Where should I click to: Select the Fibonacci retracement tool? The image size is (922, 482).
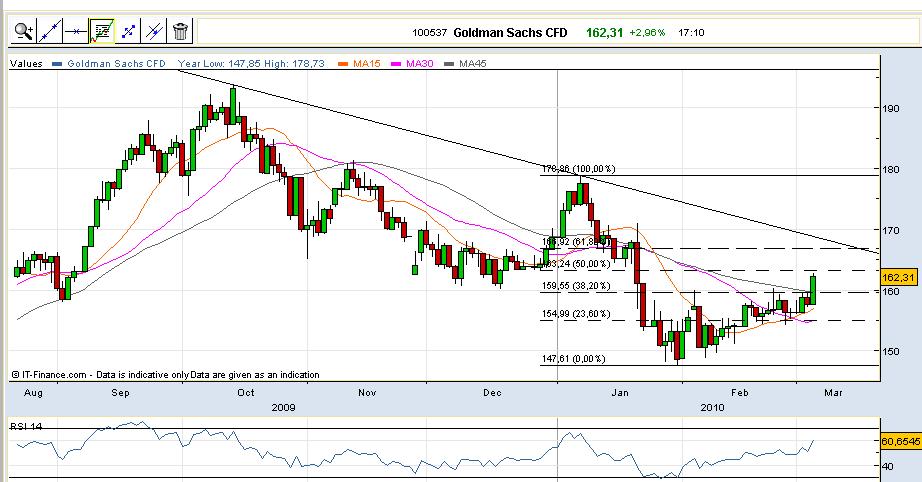click(x=102, y=31)
